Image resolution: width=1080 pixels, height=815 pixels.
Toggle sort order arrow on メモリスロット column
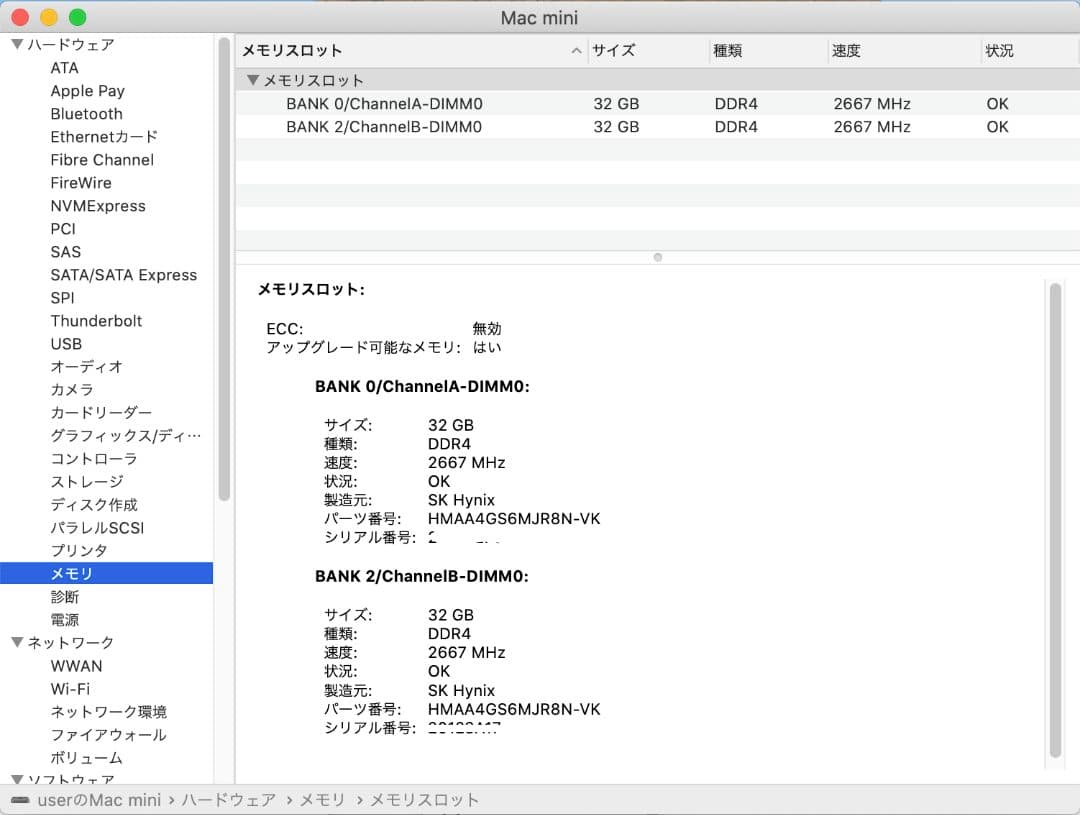576,51
